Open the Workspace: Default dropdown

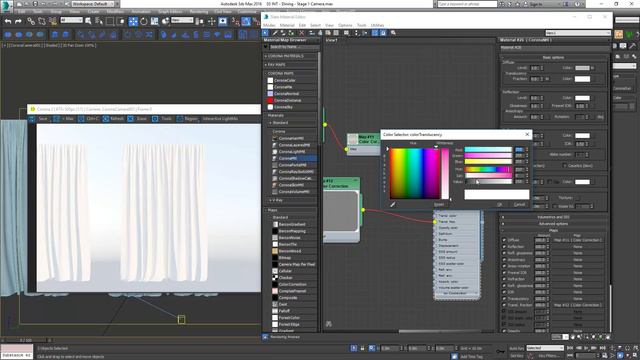(x=93, y=4)
